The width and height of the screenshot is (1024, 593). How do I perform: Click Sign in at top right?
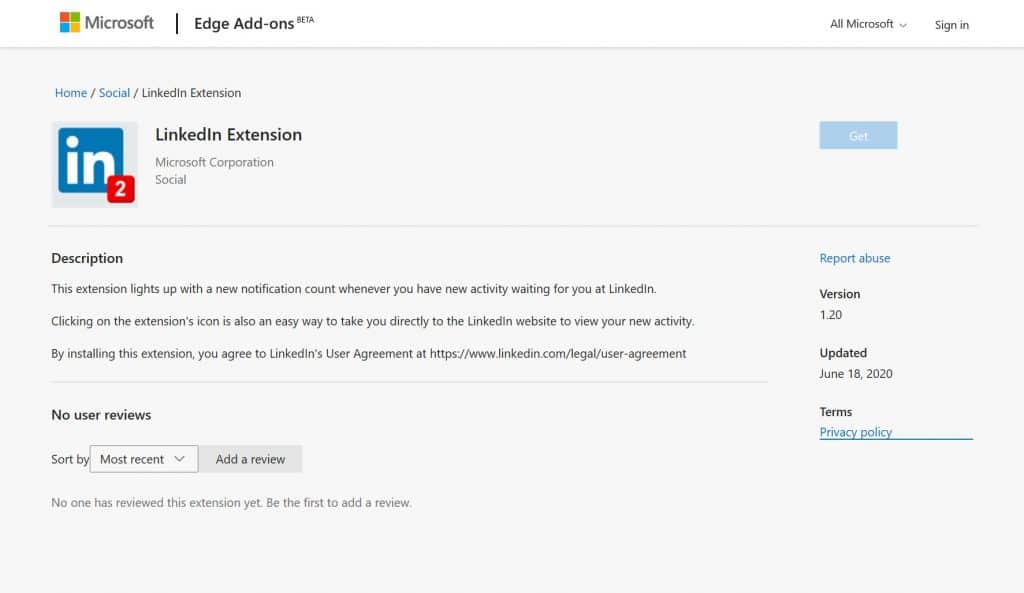(x=951, y=25)
